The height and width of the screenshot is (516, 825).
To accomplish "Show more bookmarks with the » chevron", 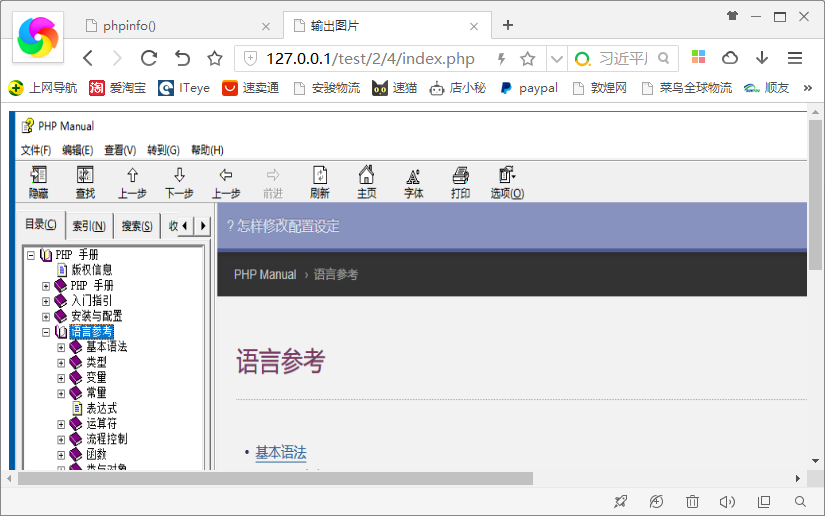I will pyautogui.click(x=808, y=88).
